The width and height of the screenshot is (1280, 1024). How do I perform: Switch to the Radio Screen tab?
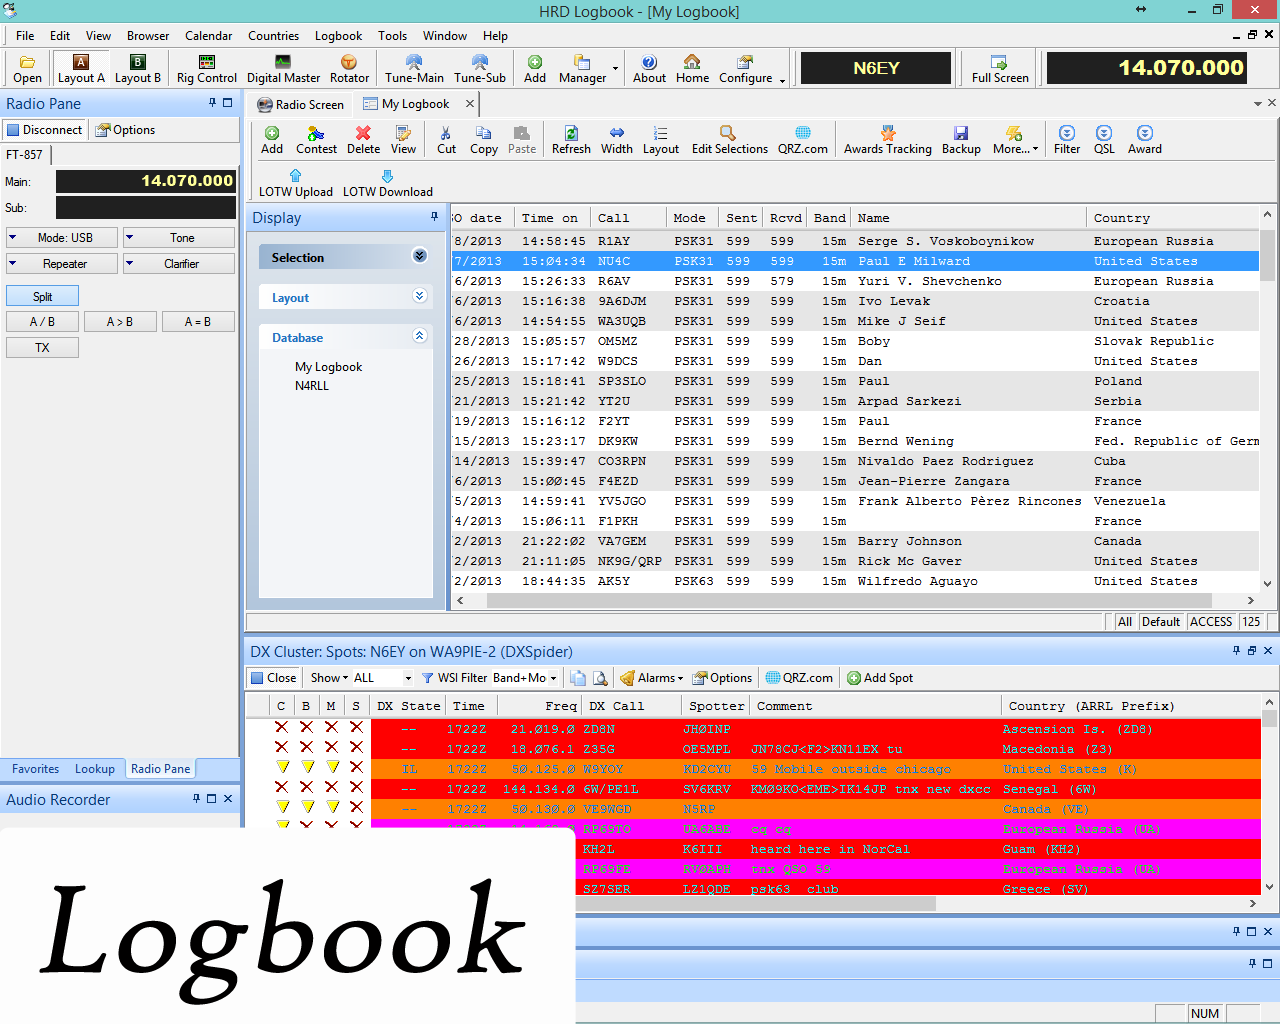click(x=301, y=104)
